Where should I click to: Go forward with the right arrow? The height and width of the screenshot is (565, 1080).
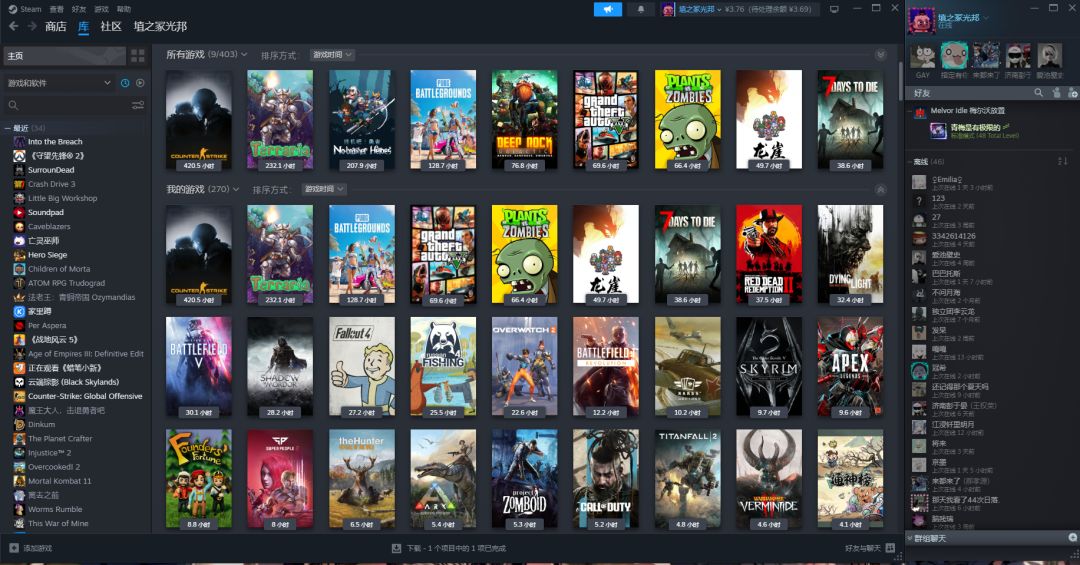pyautogui.click(x=32, y=26)
